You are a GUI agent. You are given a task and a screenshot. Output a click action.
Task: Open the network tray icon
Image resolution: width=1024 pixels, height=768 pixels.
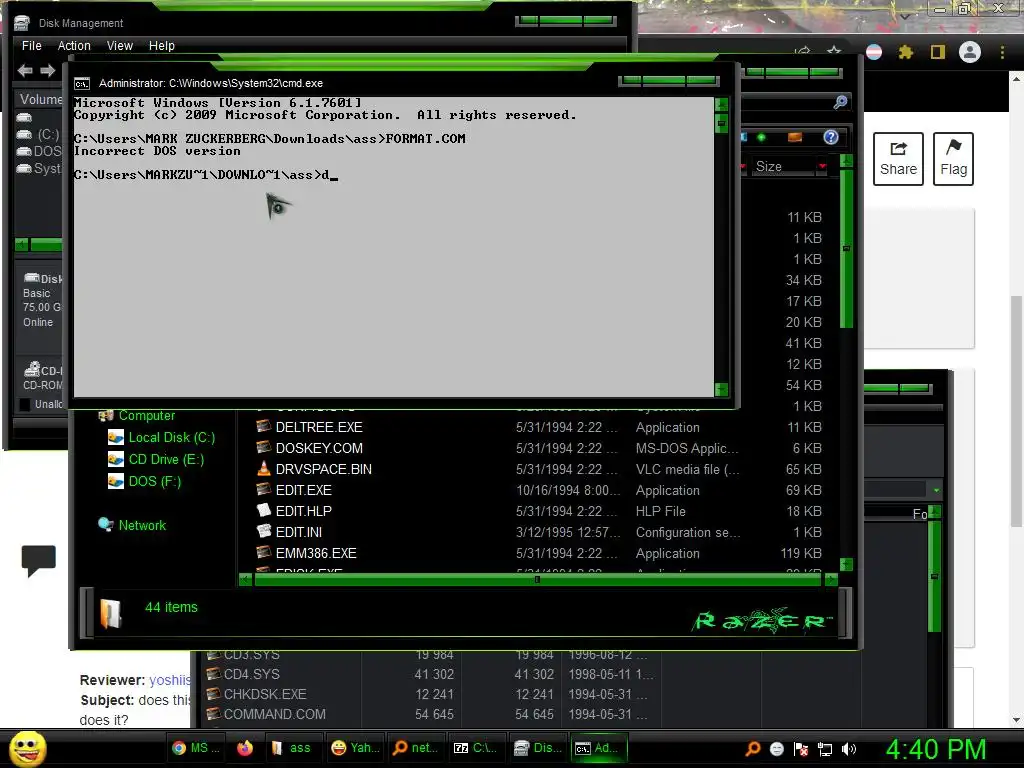click(x=825, y=749)
